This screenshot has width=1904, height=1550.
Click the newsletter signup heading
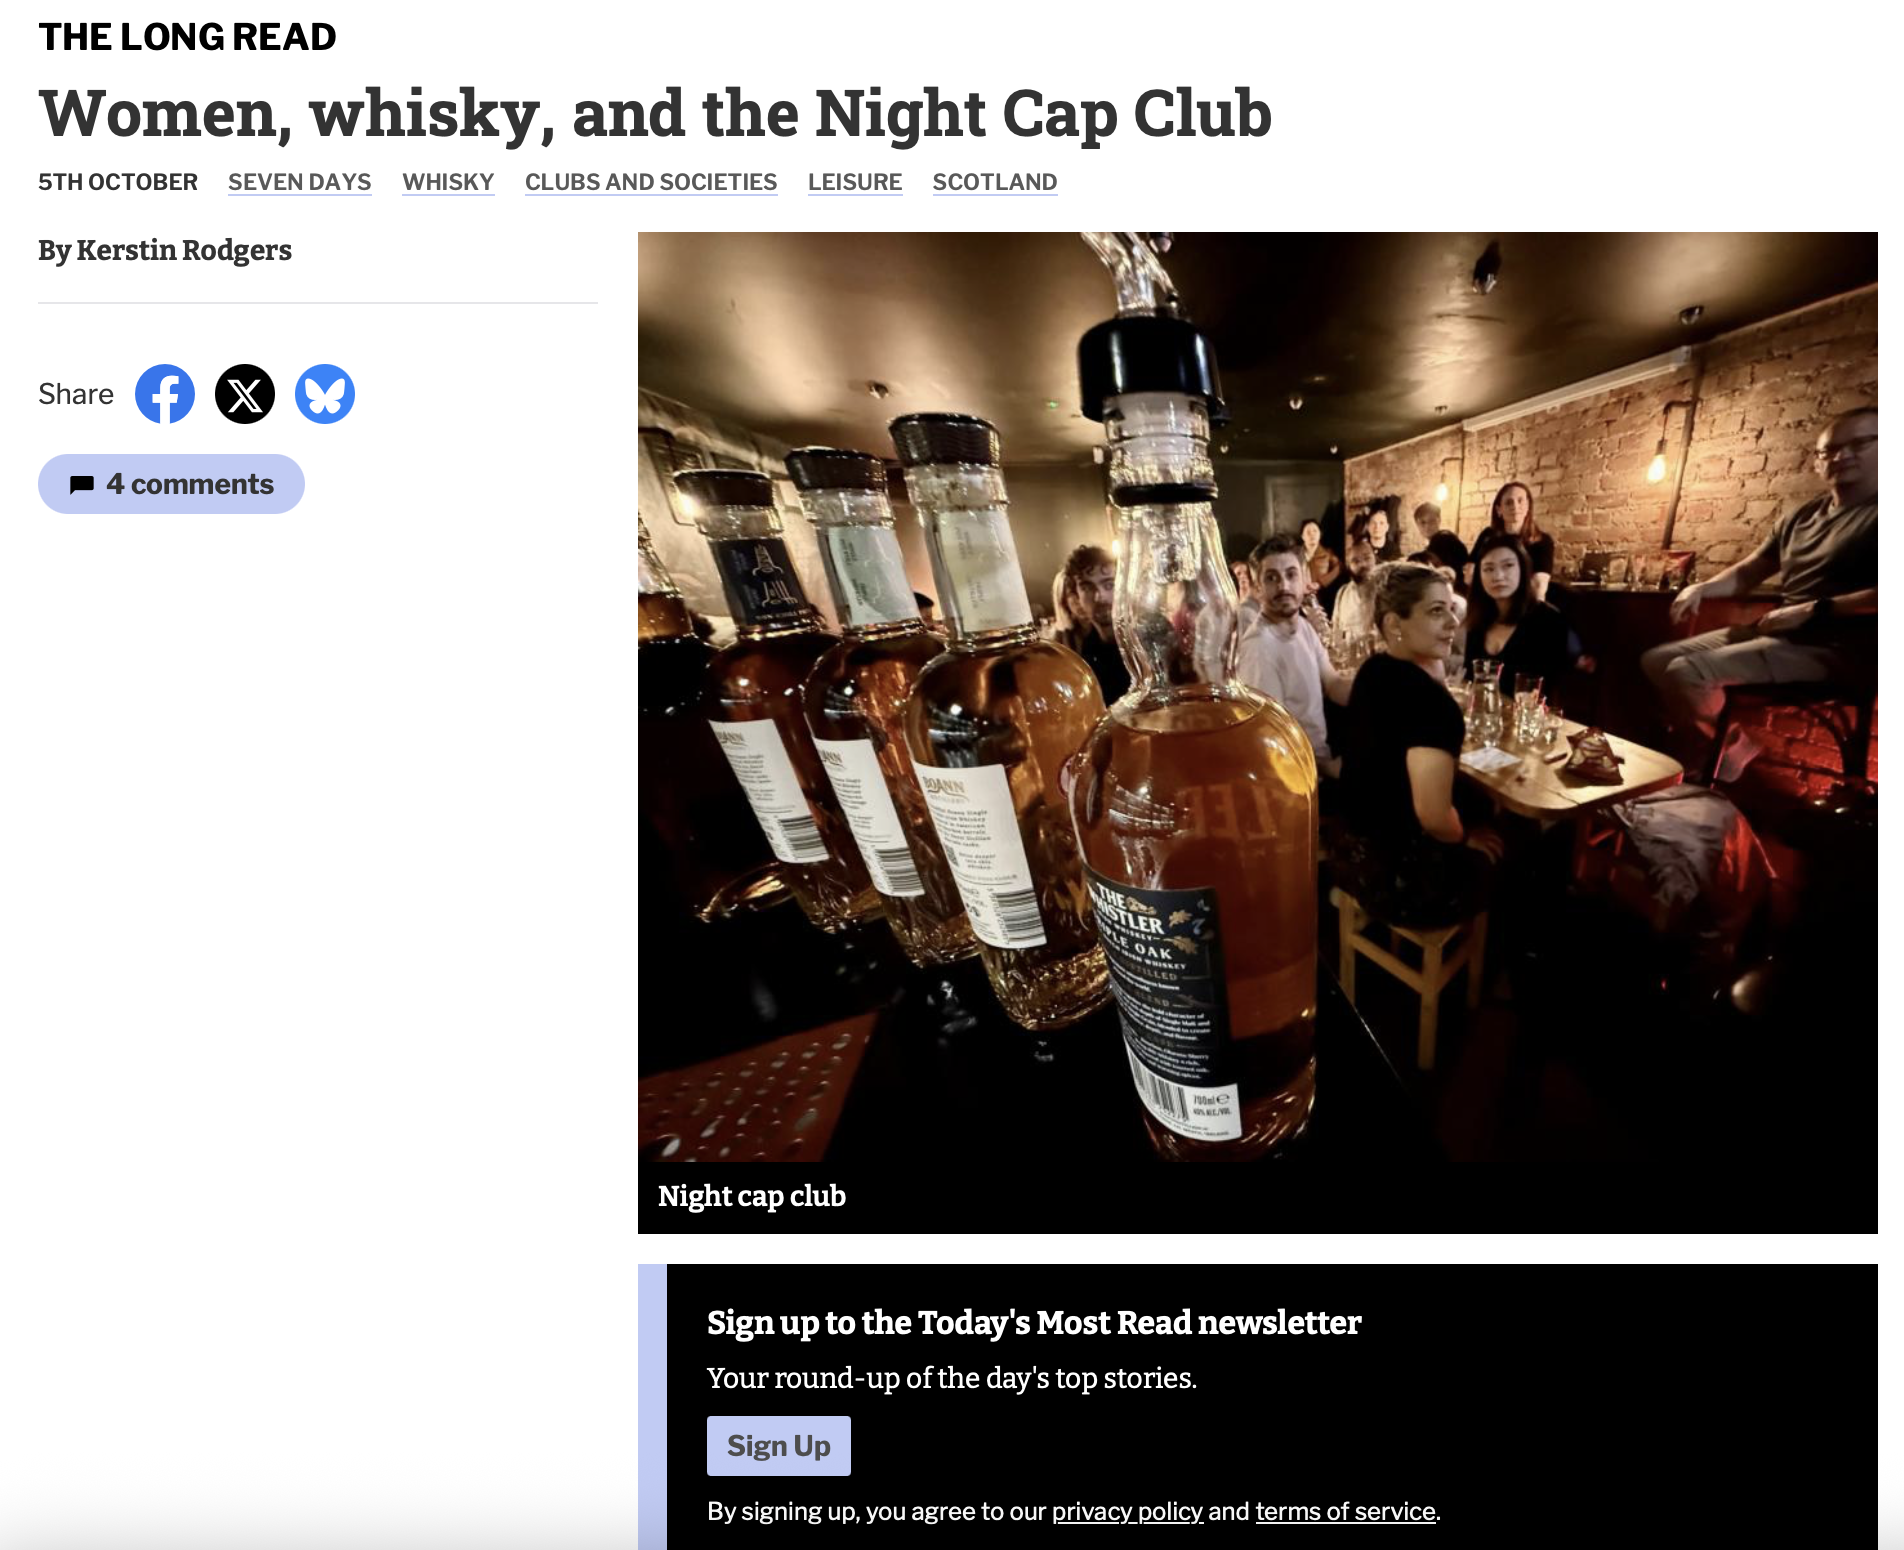pos(1034,1322)
